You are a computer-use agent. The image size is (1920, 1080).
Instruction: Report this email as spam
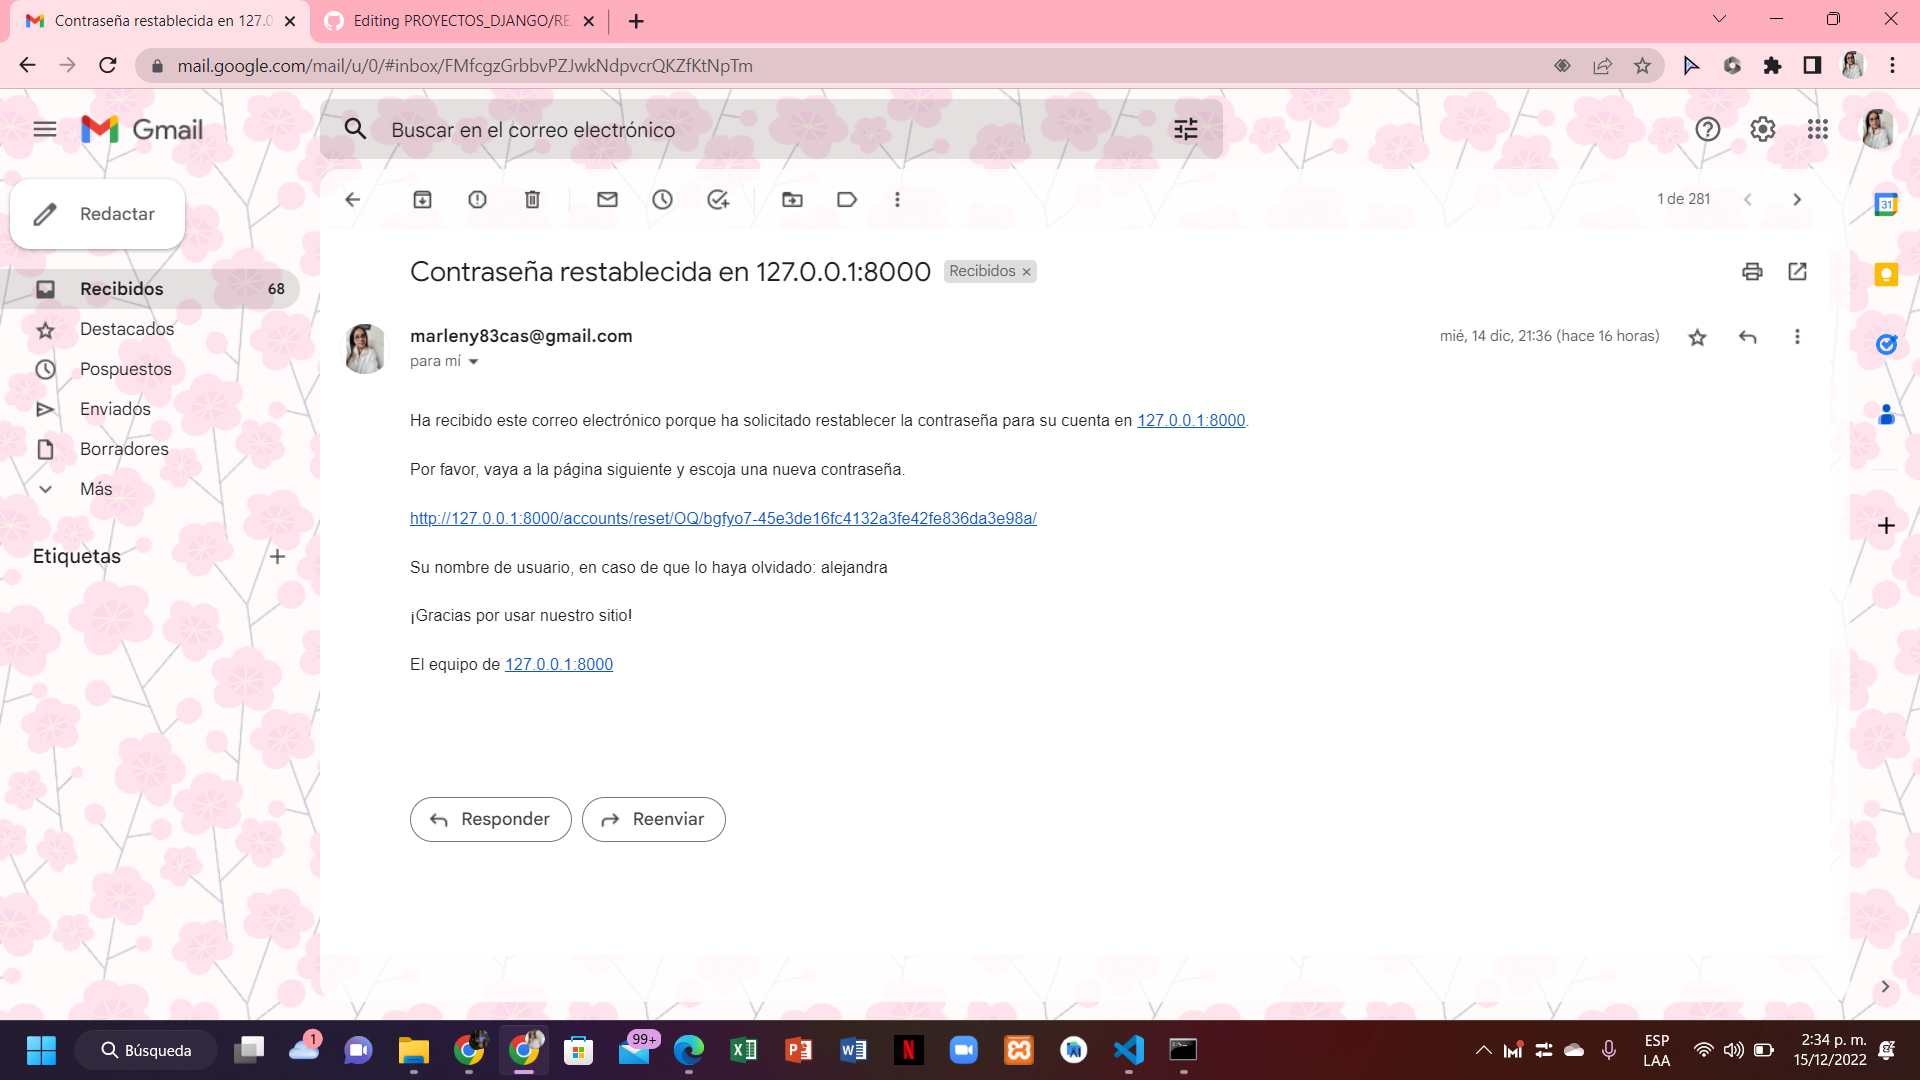pyautogui.click(x=477, y=199)
